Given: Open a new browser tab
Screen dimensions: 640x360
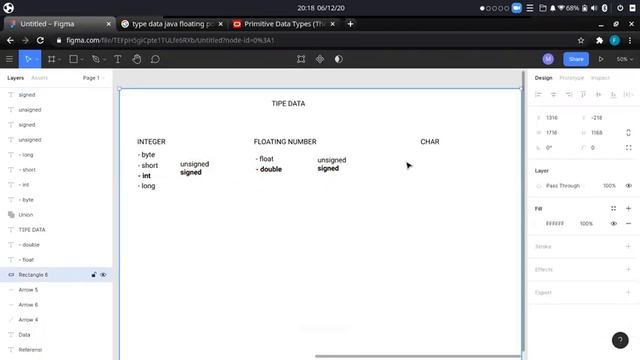Looking at the screenshot, I should tap(350, 24).
